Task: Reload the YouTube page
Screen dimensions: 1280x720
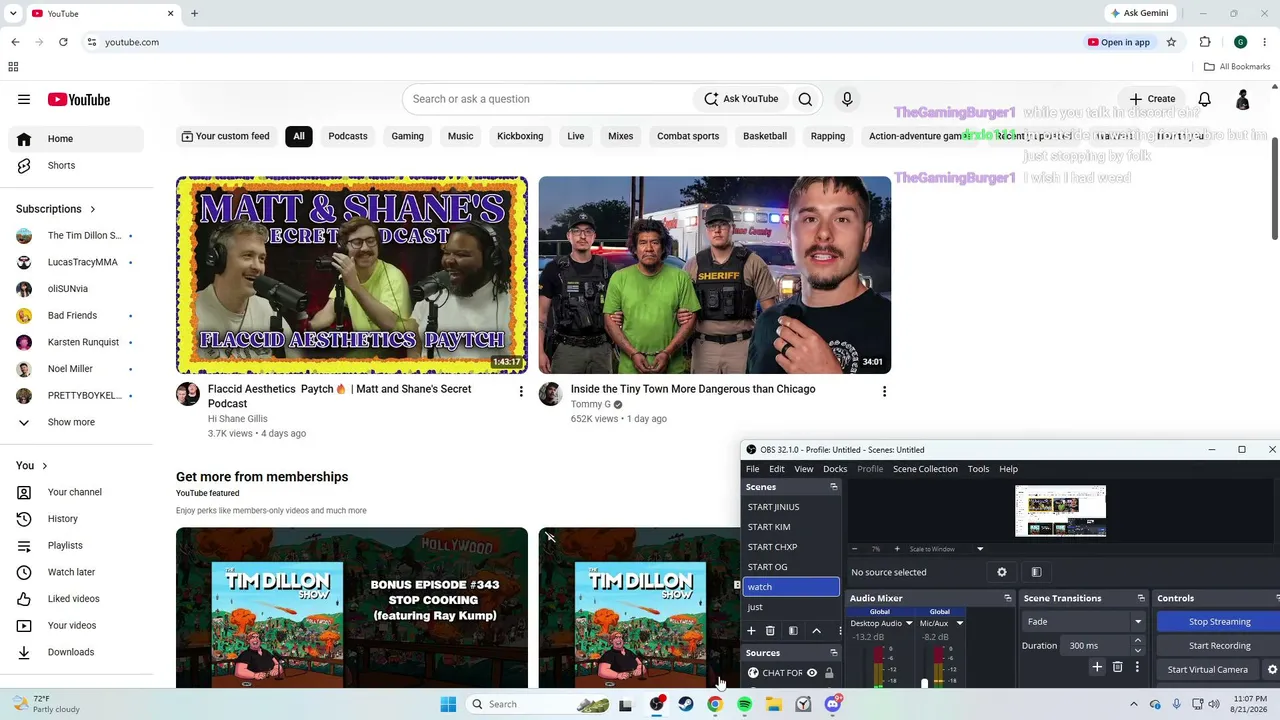Action: point(63,42)
